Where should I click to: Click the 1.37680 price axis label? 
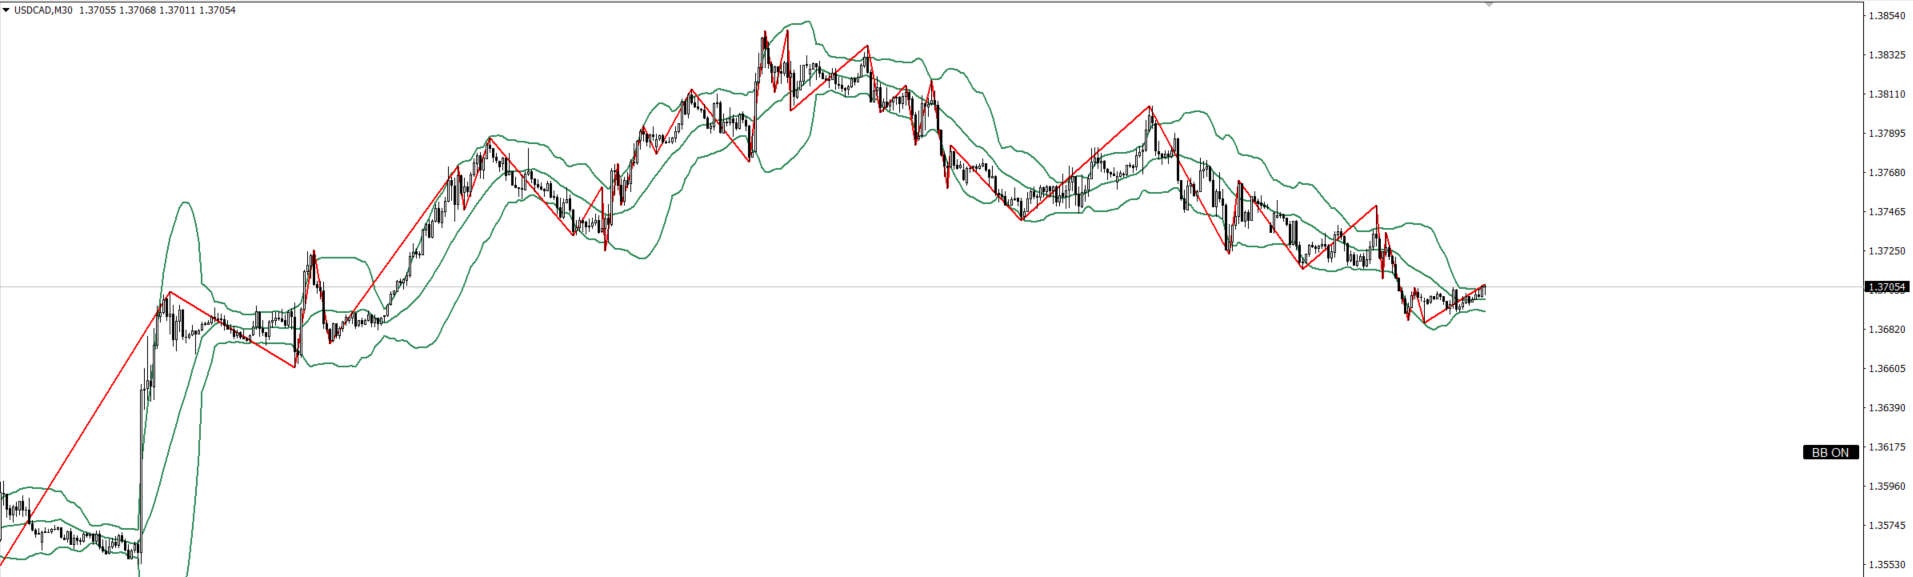tap(1884, 173)
